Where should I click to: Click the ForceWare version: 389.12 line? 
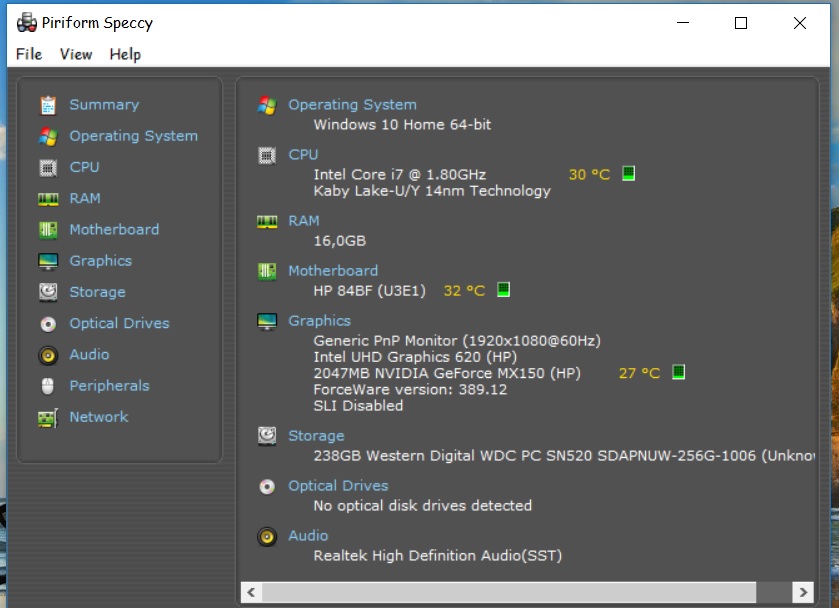(410, 390)
